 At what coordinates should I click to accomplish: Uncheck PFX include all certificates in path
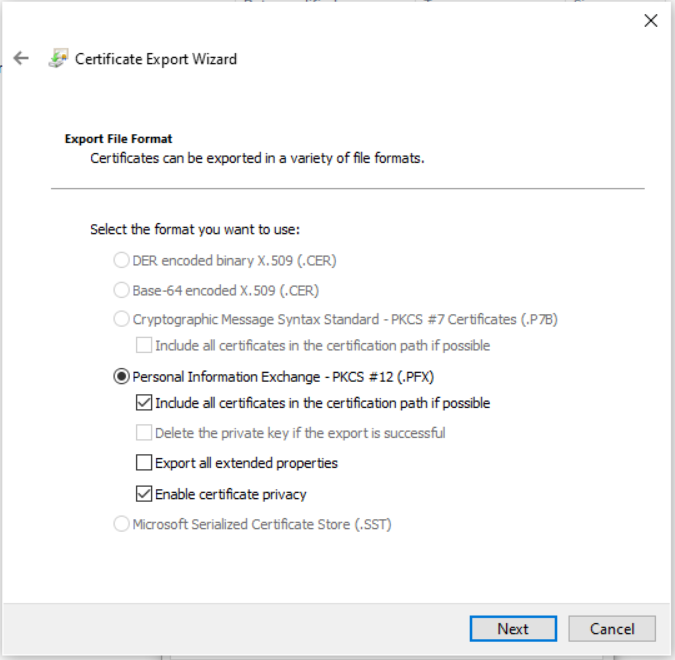[144, 404]
